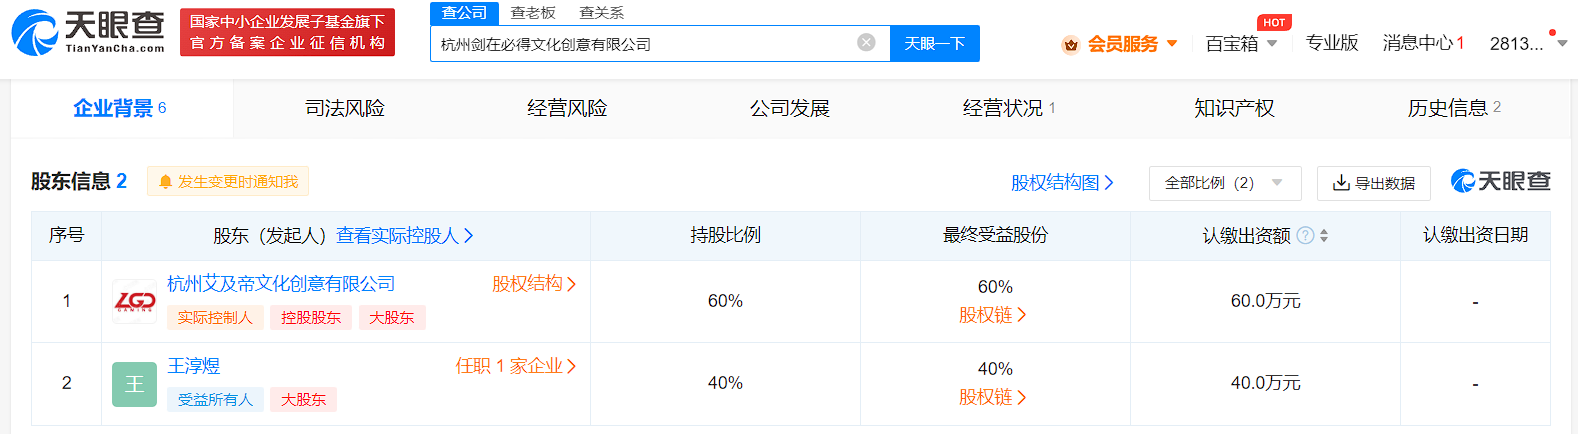Open the account 2813... dropdown menu
This screenshot has height=434, width=1578.
click(x=1563, y=43)
